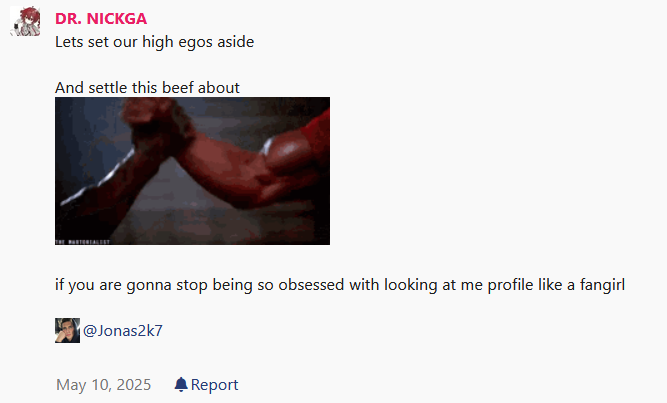Click the line "And settle this beef about"
This screenshot has width=667, height=403.
tap(147, 88)
